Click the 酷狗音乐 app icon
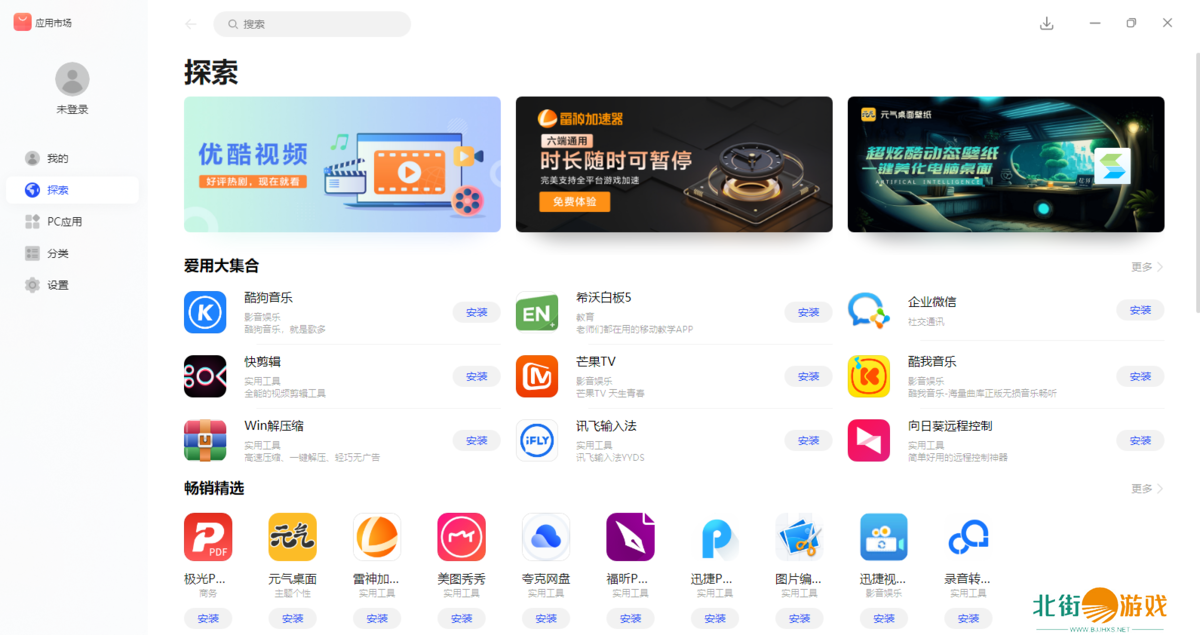The image size is (1200, 635). (205, 312)
